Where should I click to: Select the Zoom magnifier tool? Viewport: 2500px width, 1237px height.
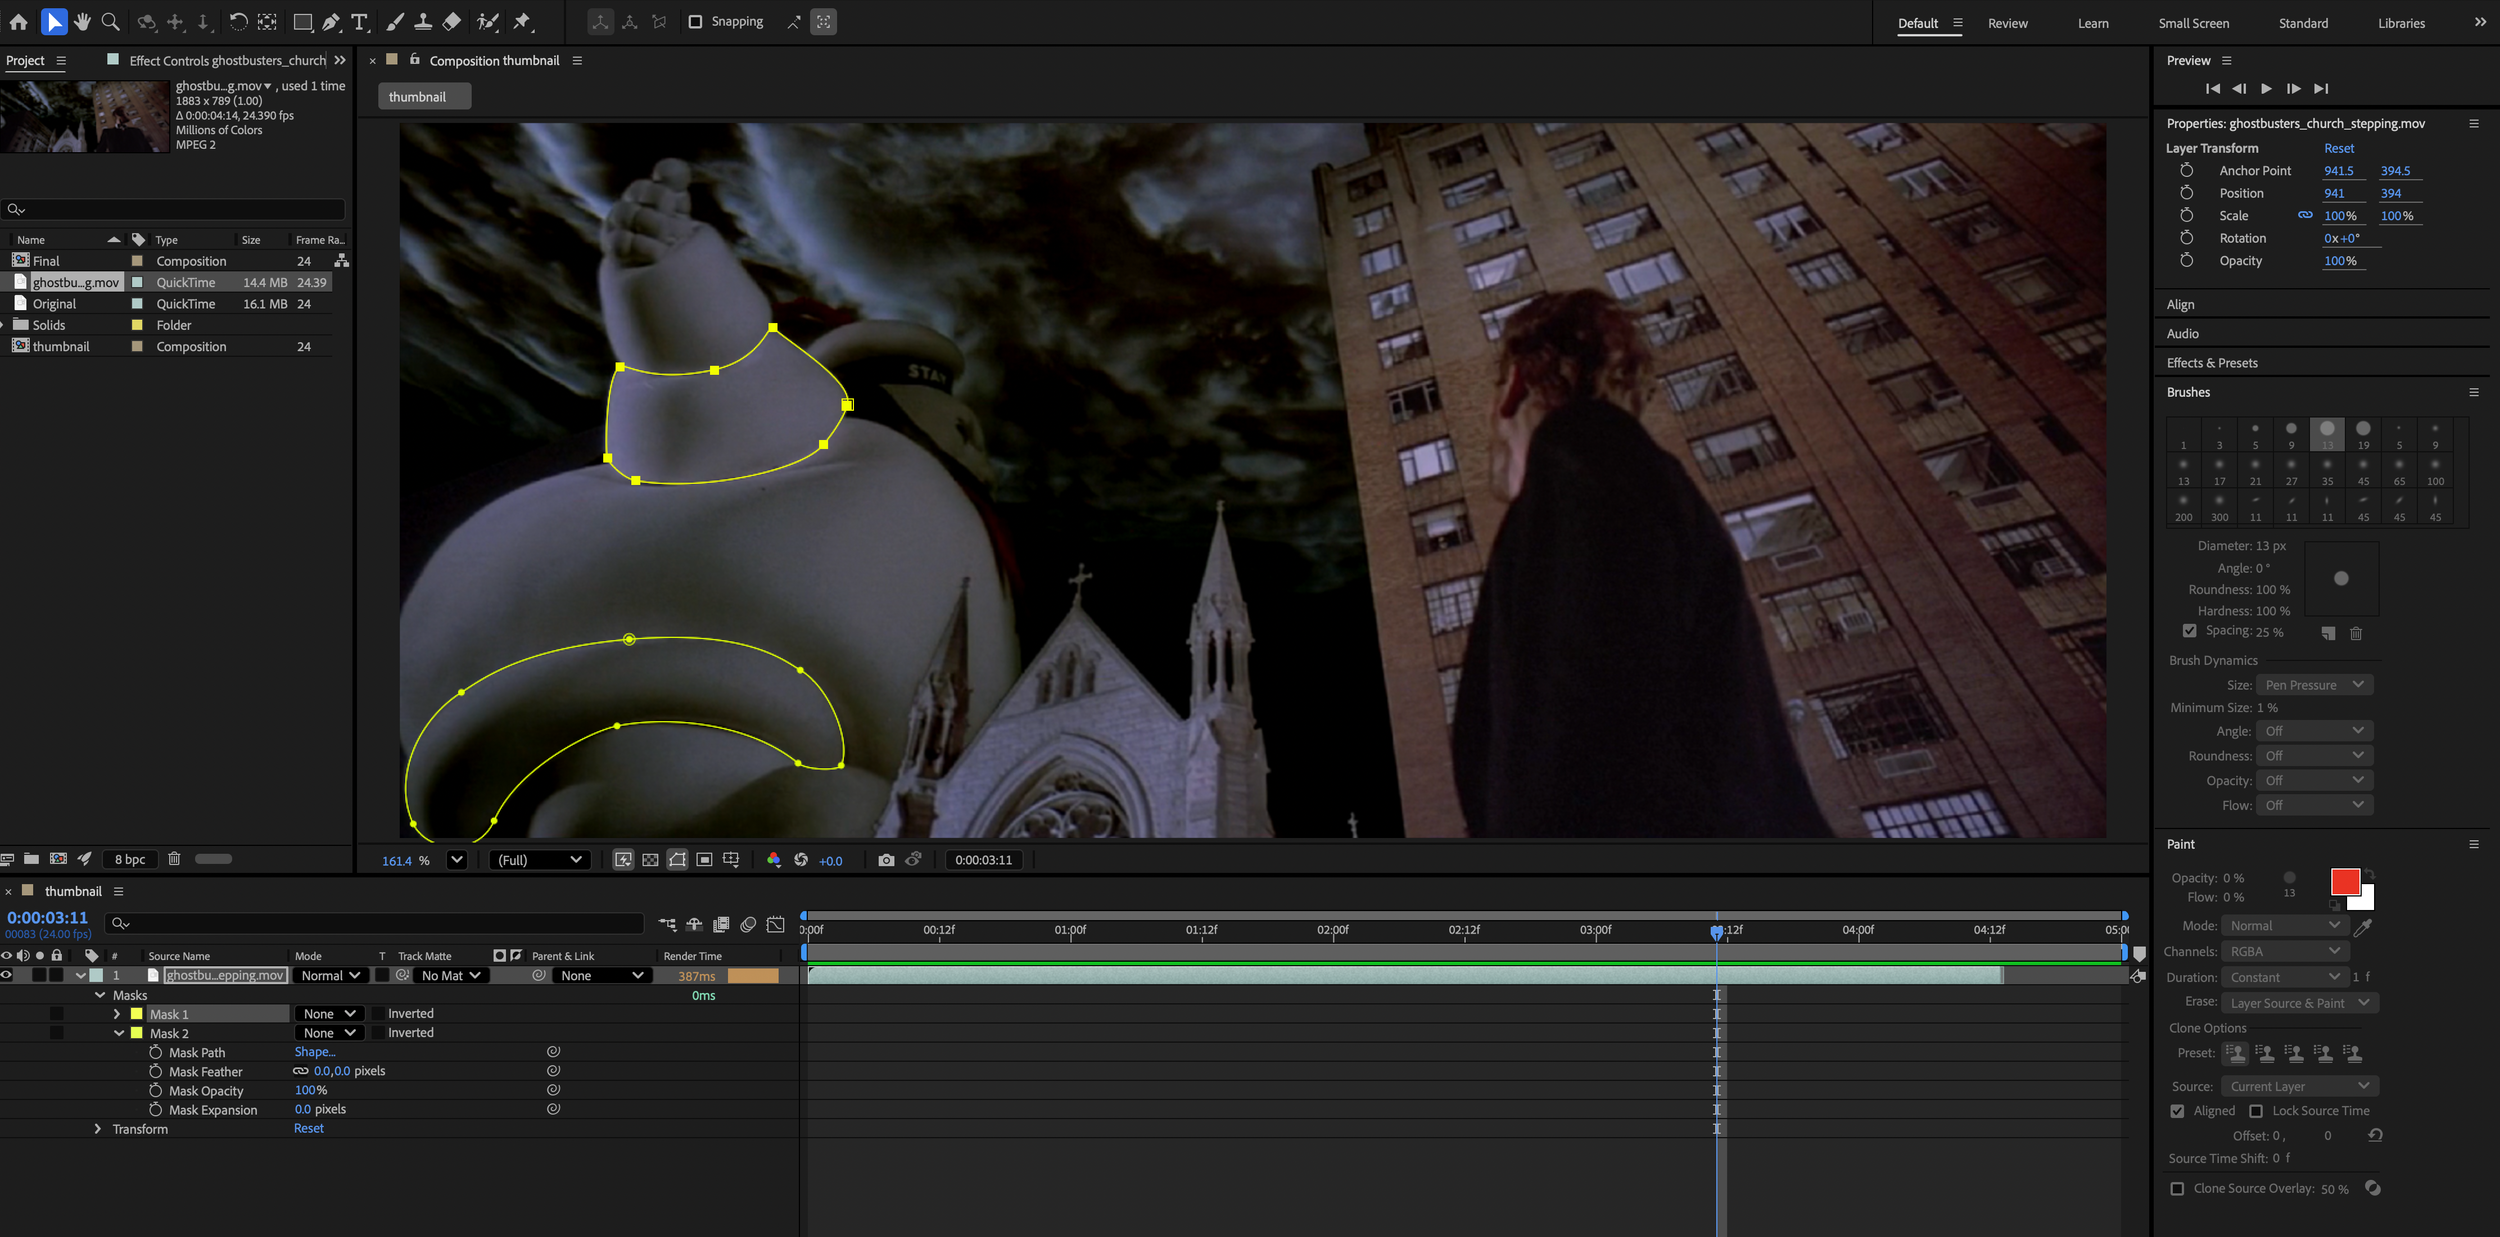(111, 22)
